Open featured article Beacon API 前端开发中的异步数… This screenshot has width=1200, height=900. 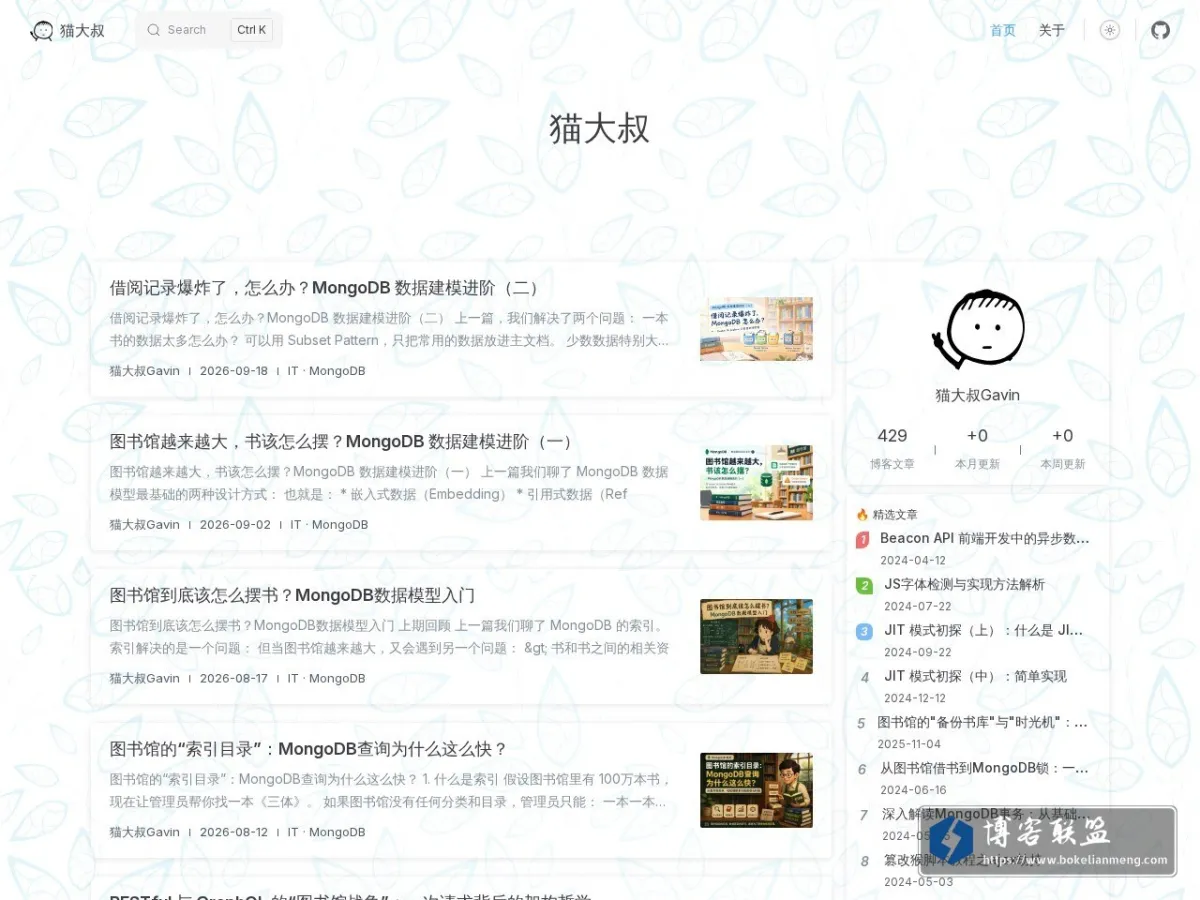985,538
